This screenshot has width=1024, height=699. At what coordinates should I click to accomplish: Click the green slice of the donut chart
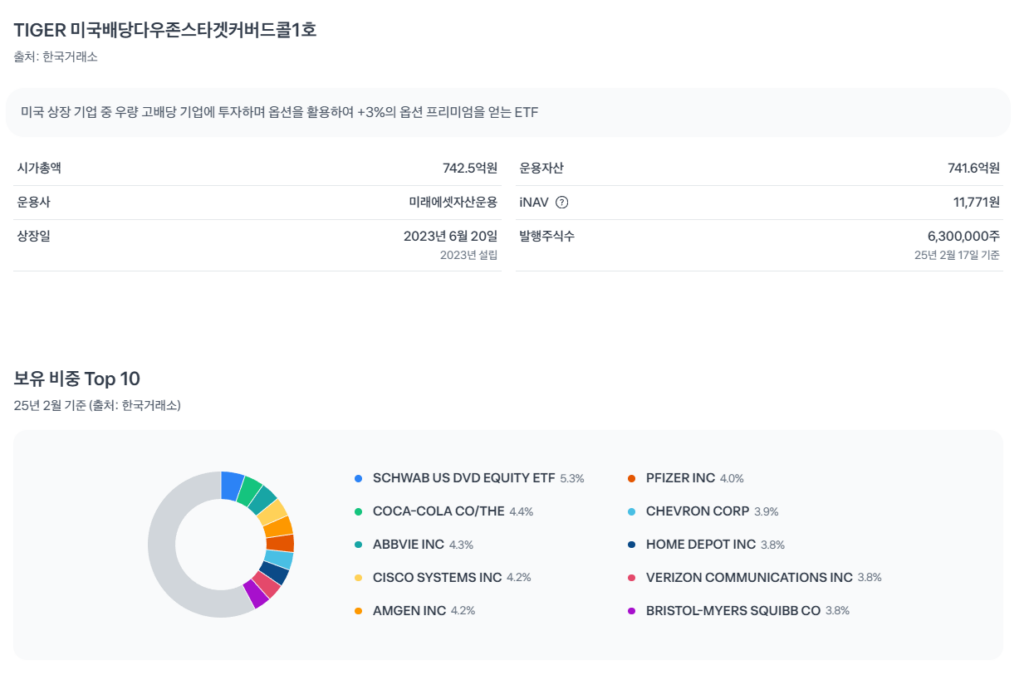pyautogui.click(x=248, y=491)
